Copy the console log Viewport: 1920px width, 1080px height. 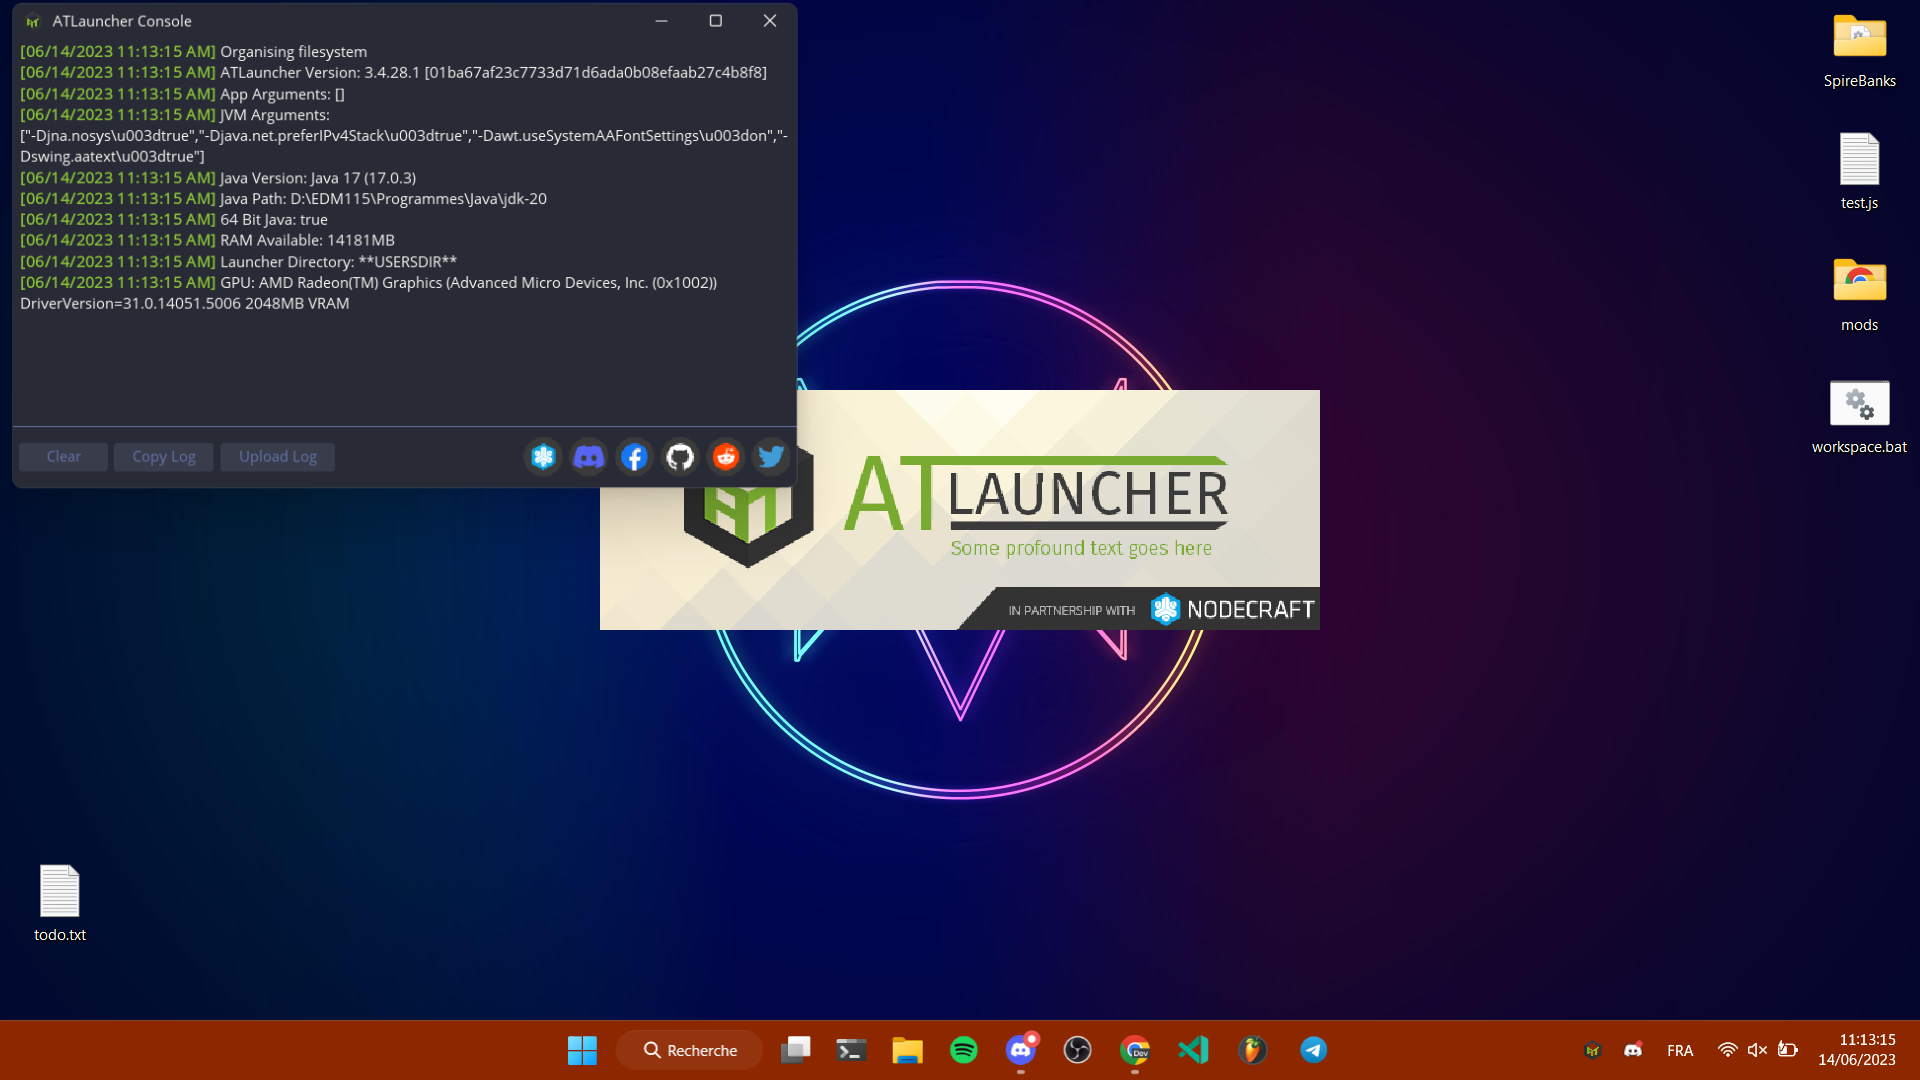163,456
